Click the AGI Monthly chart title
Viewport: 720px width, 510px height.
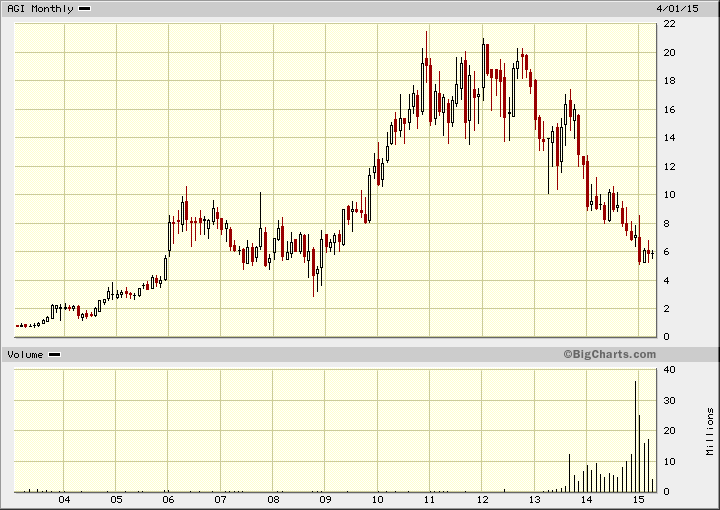pos(40,9)
